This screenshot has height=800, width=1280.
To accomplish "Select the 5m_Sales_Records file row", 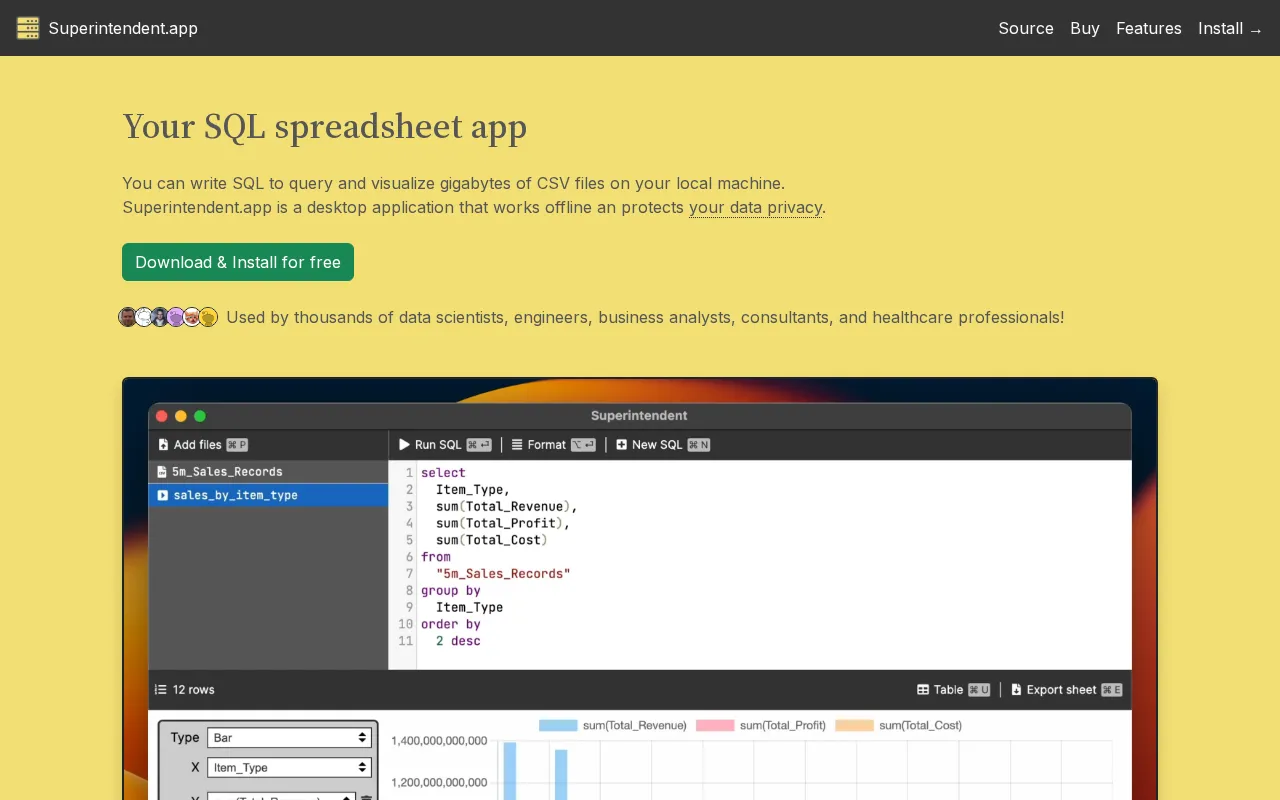I will [x=268, y=472].
